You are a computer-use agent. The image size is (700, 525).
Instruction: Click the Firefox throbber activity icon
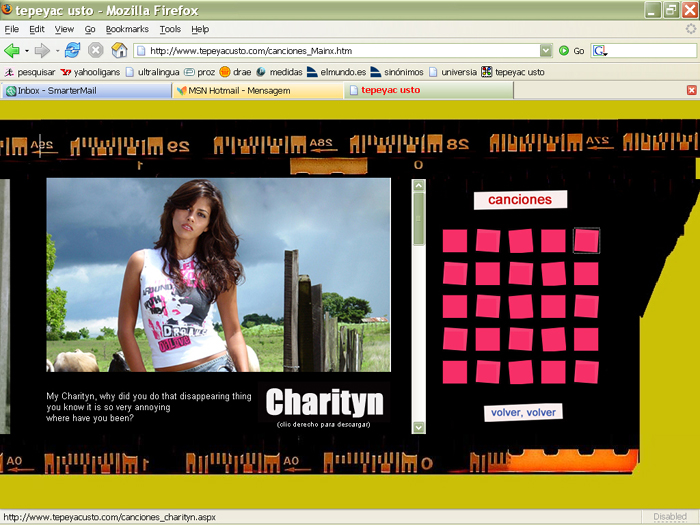691,29
